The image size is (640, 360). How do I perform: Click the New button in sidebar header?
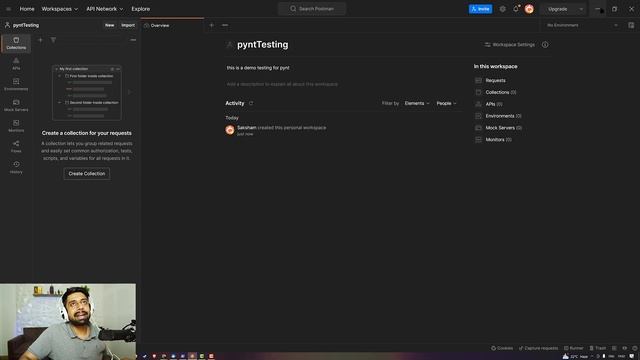pyautogui.click(x=109, y=25)
